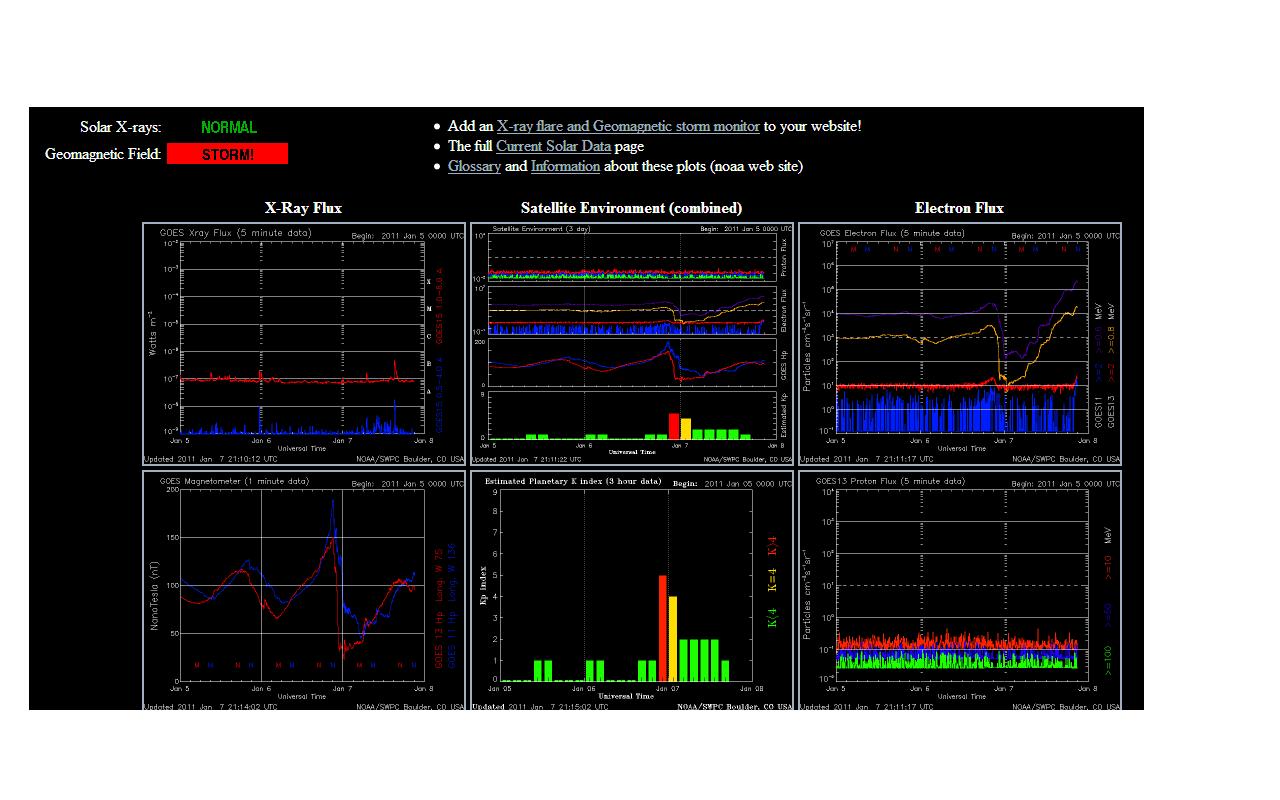Open the Information link about plots

click(565, 166)
